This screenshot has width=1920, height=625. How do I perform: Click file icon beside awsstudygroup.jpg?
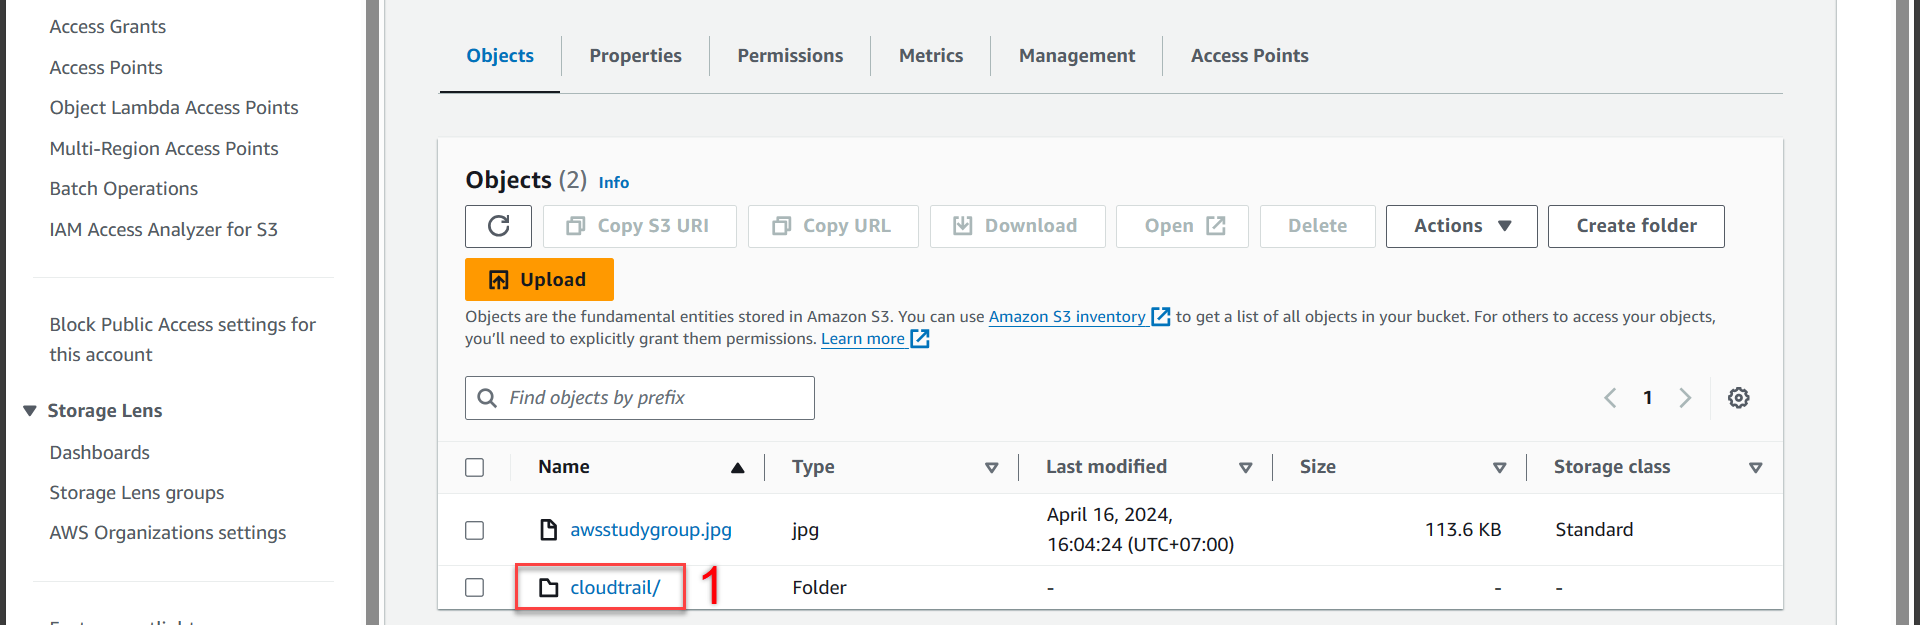[x=548, y=530]
